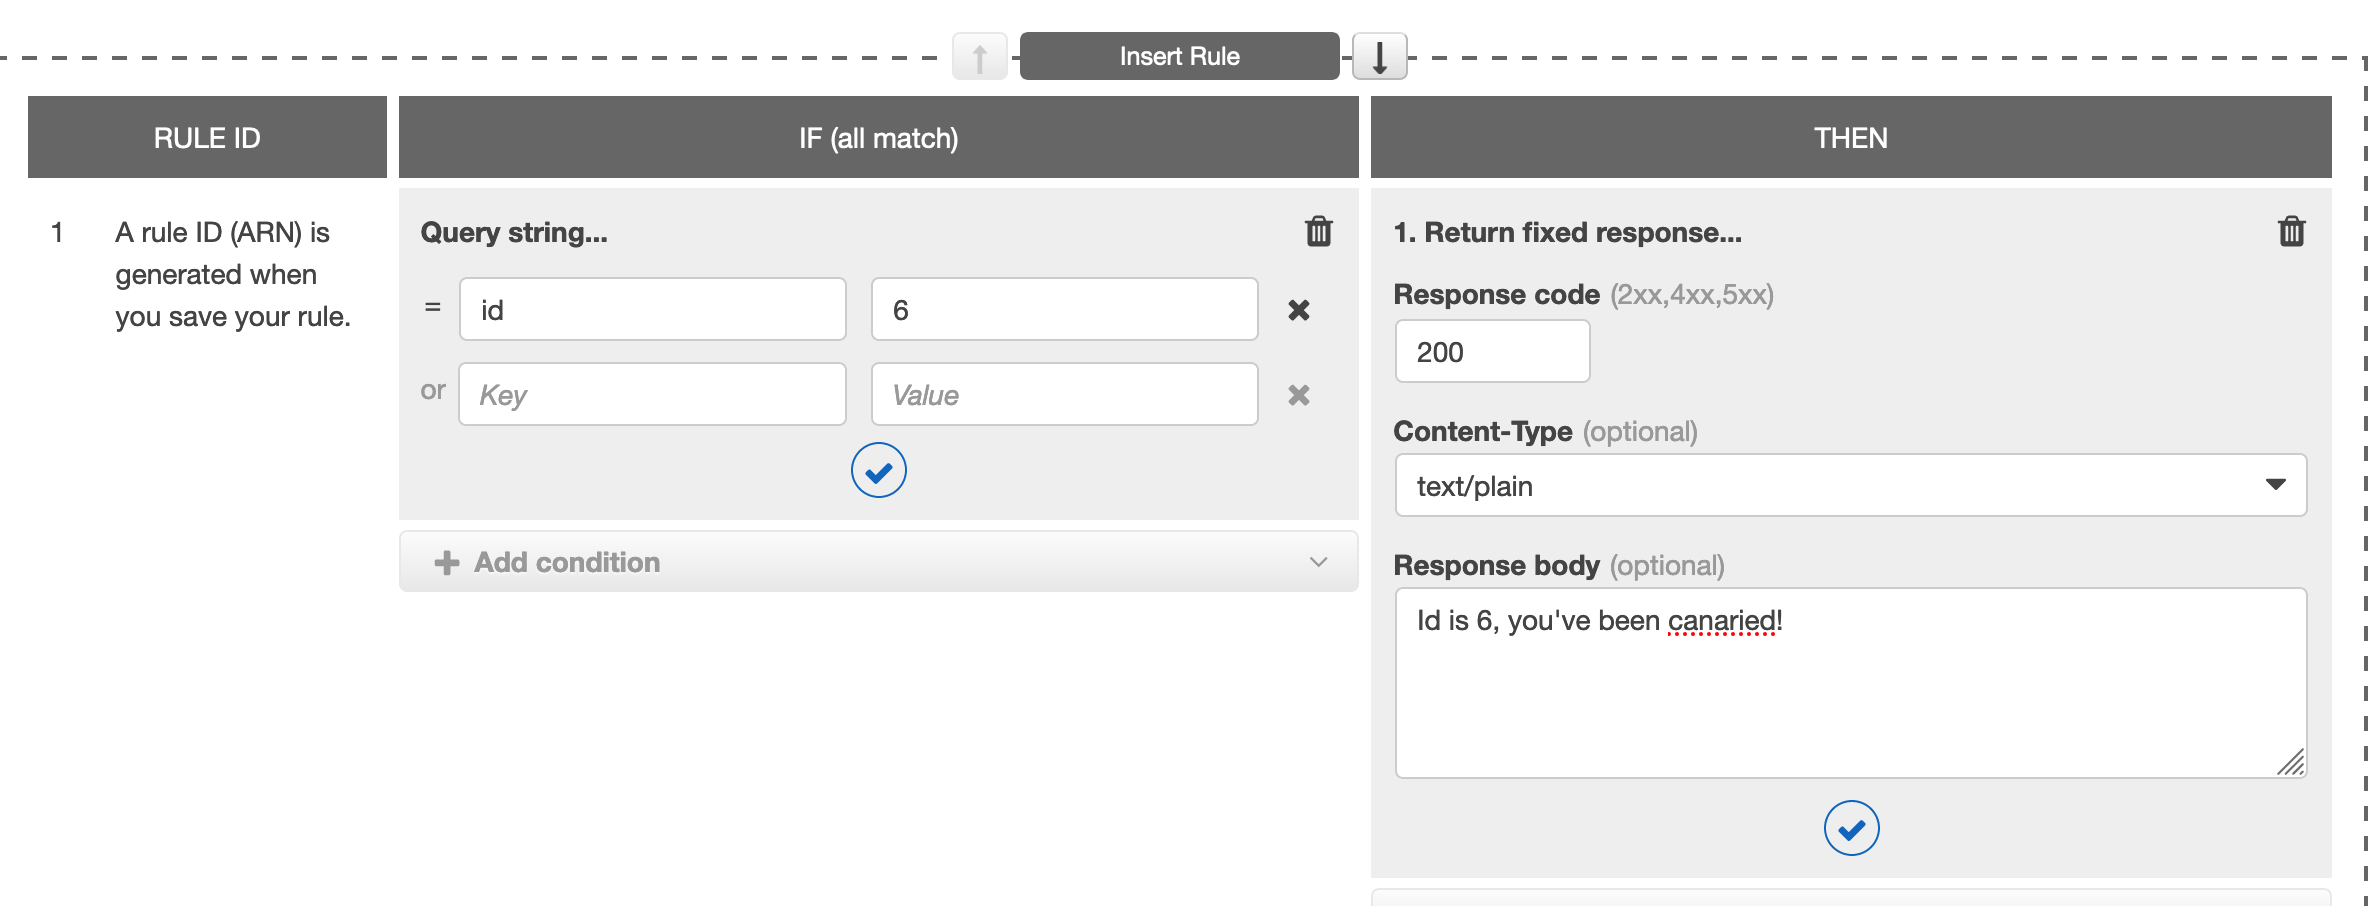Confirm the fixed response action with checkmark
This screenshot has width=2368, height=906.
click(1851, 828)
